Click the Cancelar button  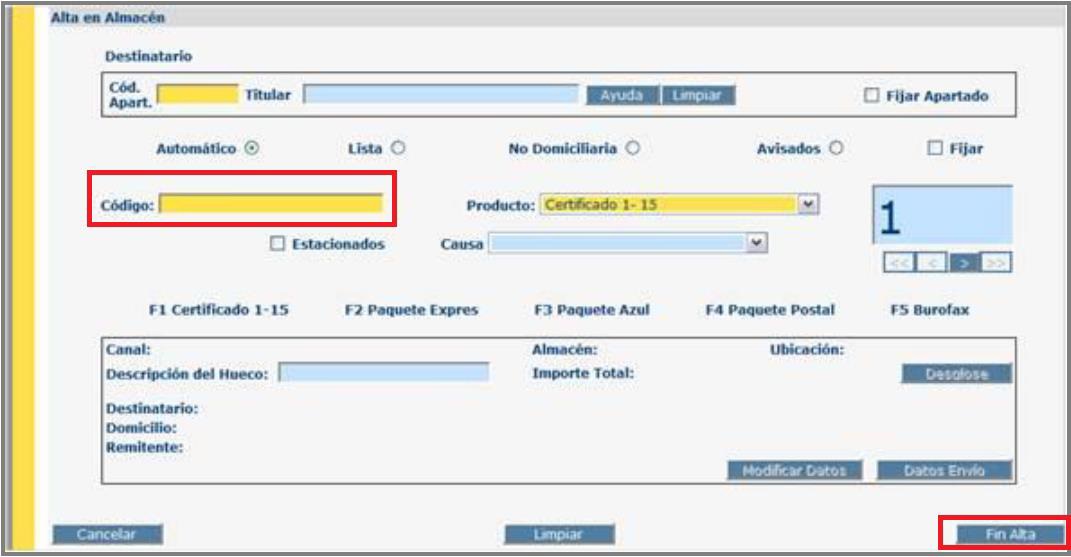(106, 534)
